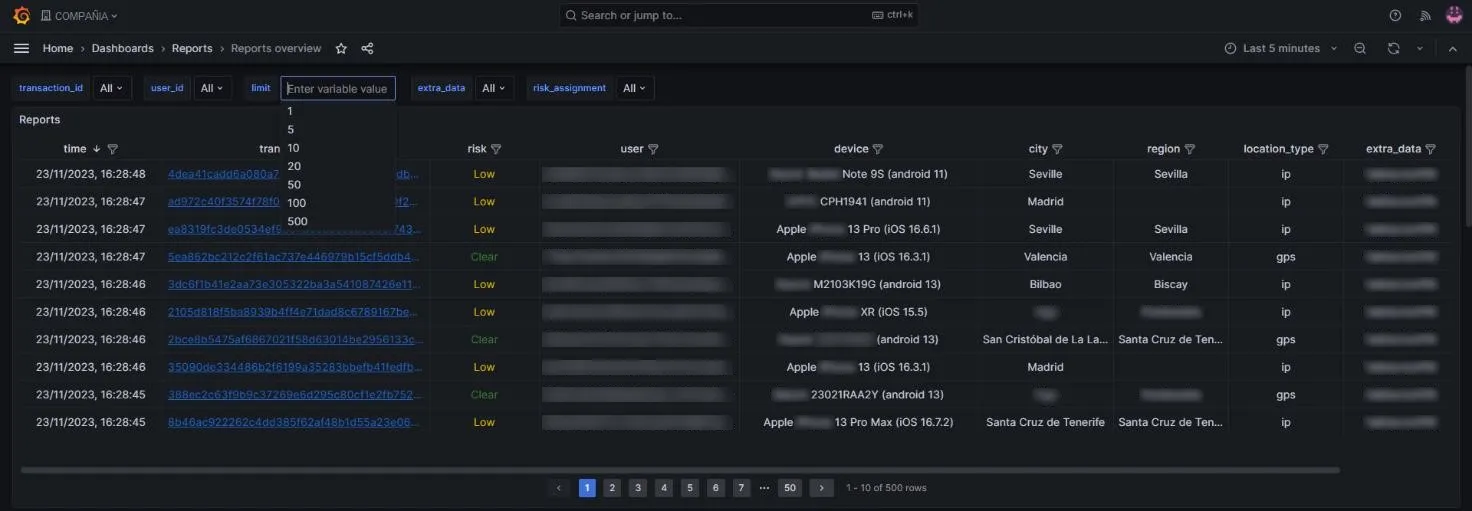Zoom out the time range
Viewport: 1472px width, 511px height.
pos(1360,48)
